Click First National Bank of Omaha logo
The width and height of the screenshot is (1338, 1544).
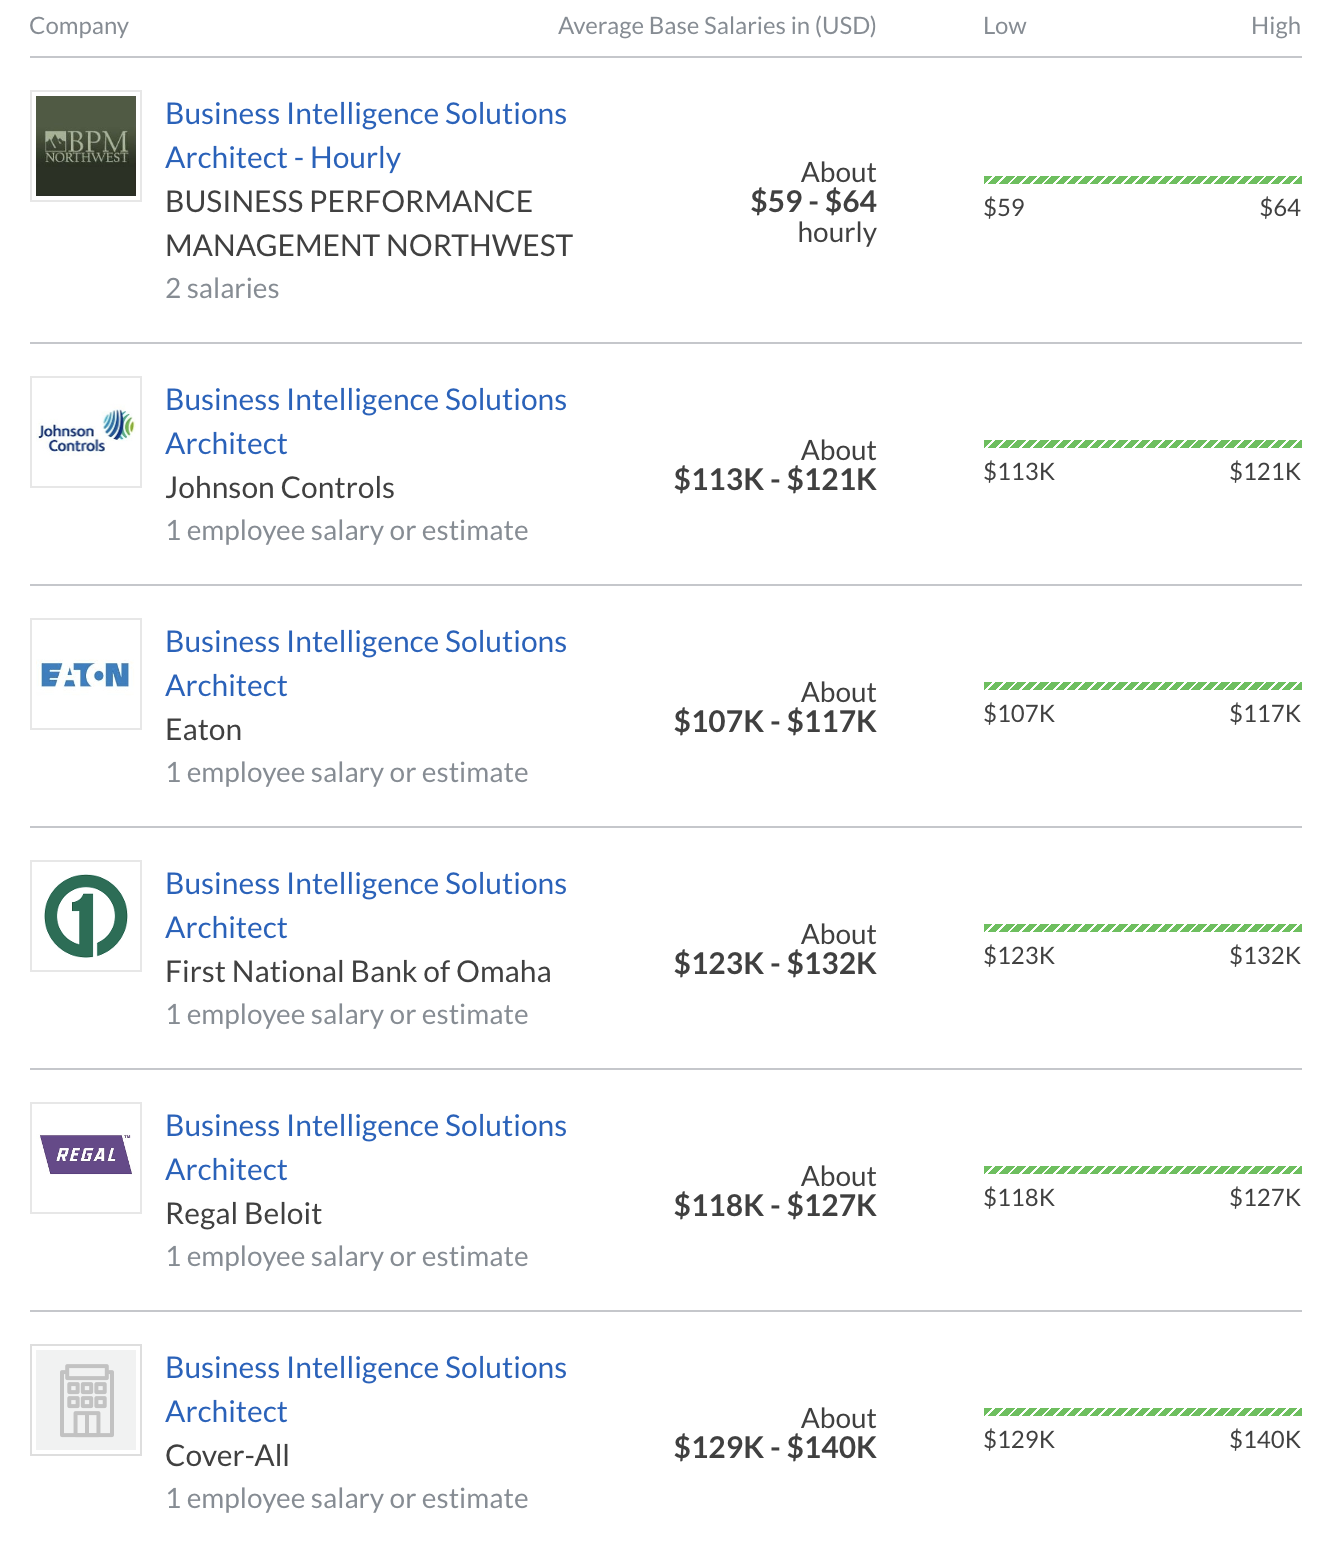click(x=86, y=916)
